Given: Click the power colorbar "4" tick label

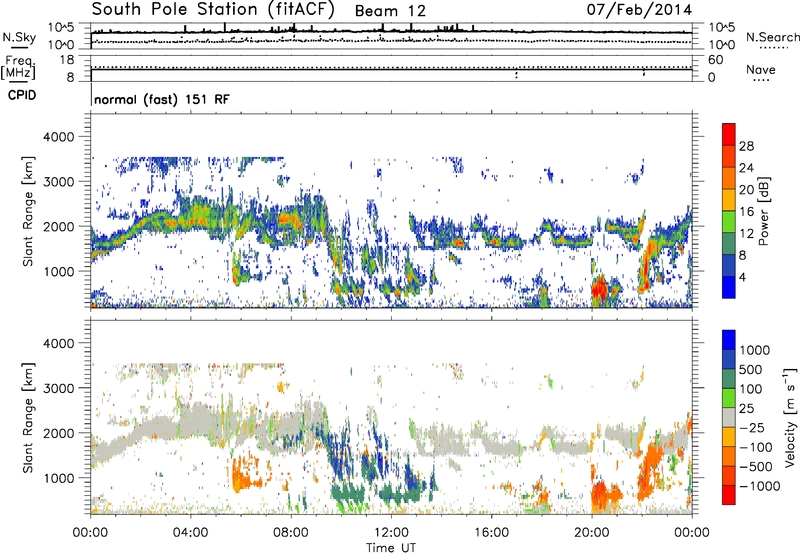Looking at the screenshot, I should 743,278.
